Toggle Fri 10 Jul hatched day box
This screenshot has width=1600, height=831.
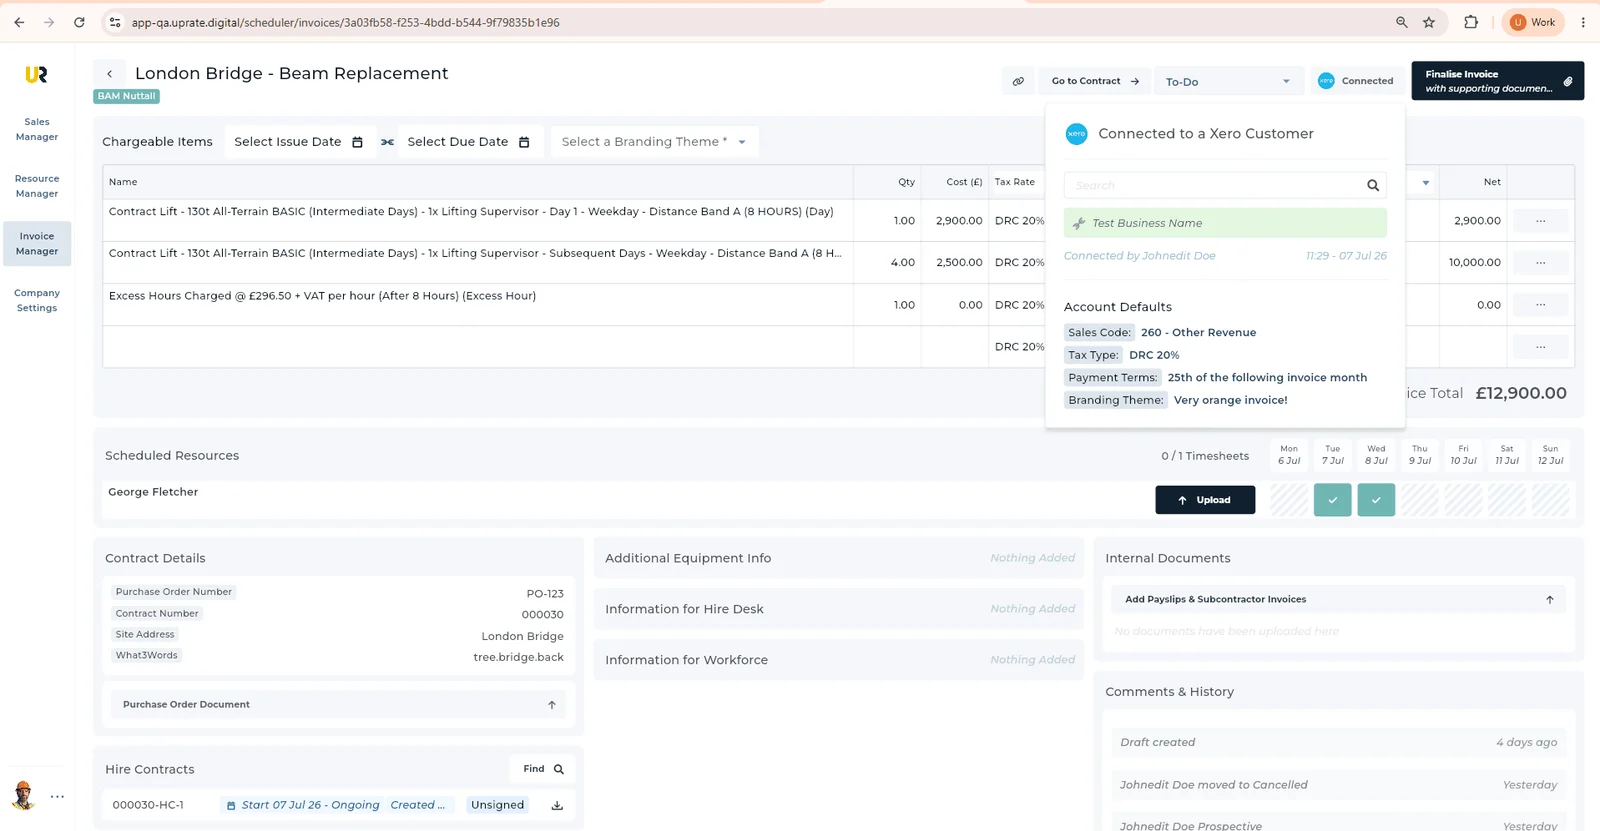tap(1463, 500)
